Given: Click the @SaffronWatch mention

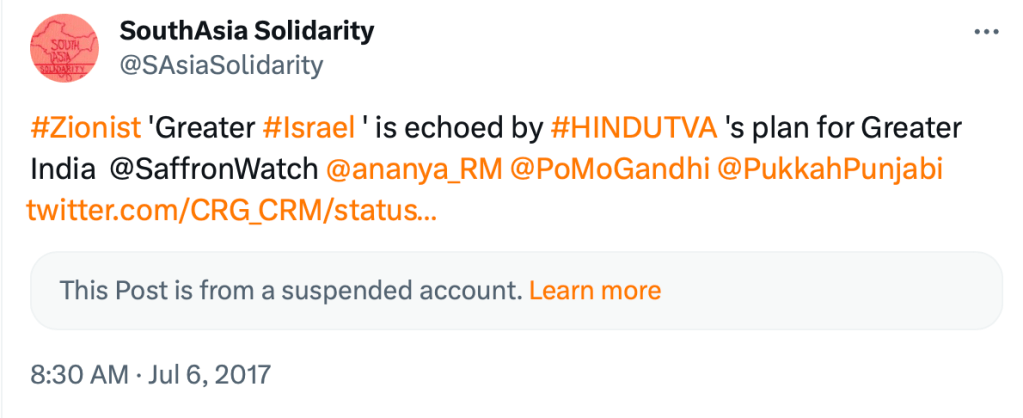Looking at the screenshot, I should coord(212,170).
